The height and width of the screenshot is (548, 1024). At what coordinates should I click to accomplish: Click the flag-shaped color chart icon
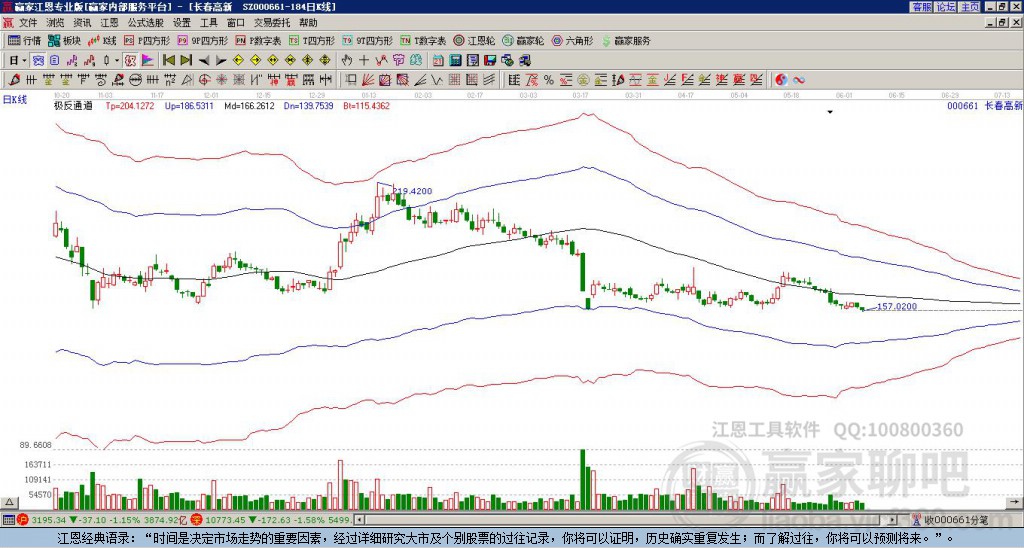(x=148, y=61)
